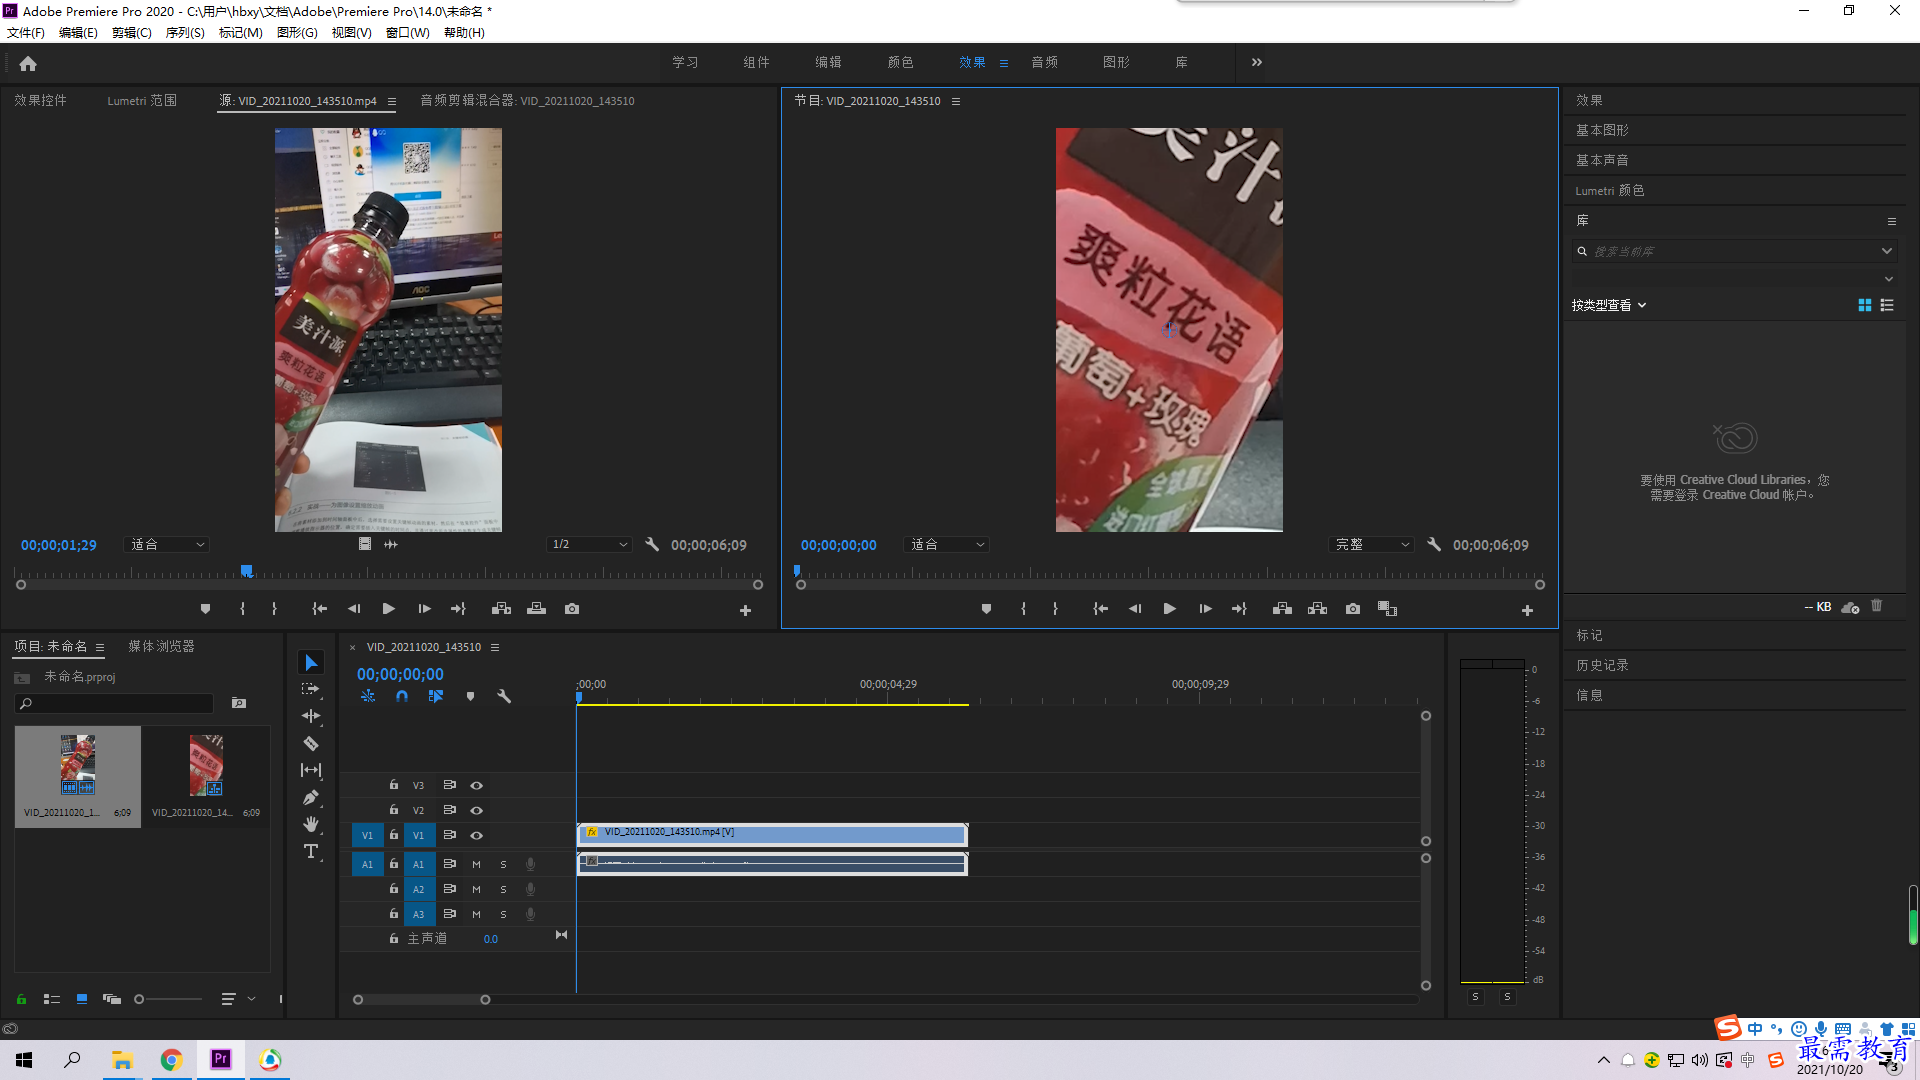Toggle V1 track output eye

tap(477, 835)
